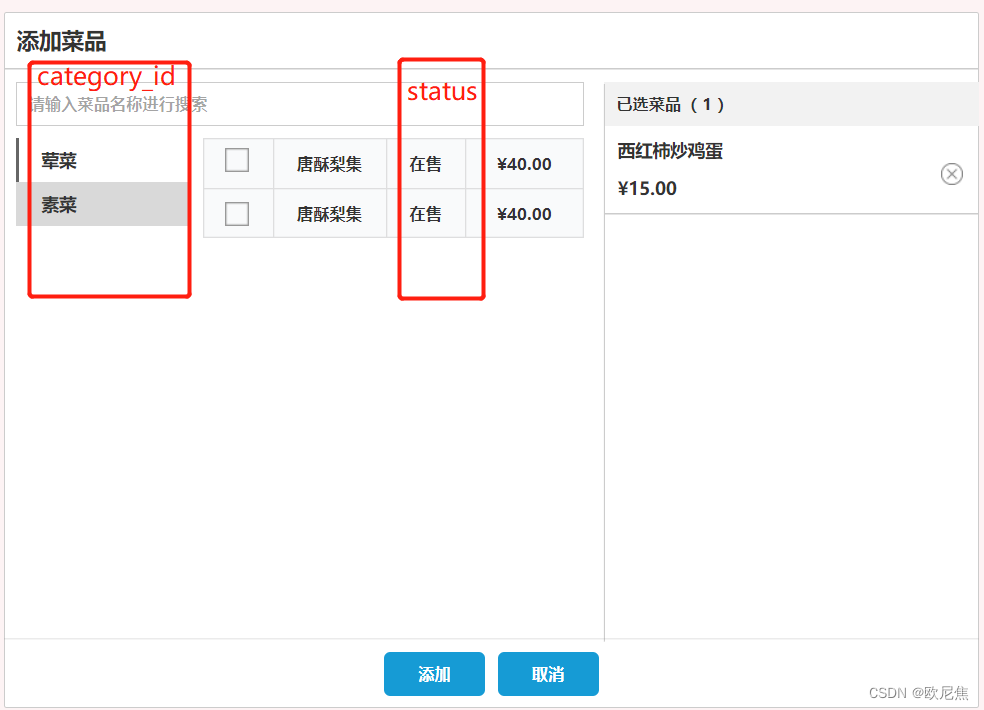The width and height of the screenshot is (984, 710).
Task: Click the 添加 button to confirm
Action: click(434, 673)
